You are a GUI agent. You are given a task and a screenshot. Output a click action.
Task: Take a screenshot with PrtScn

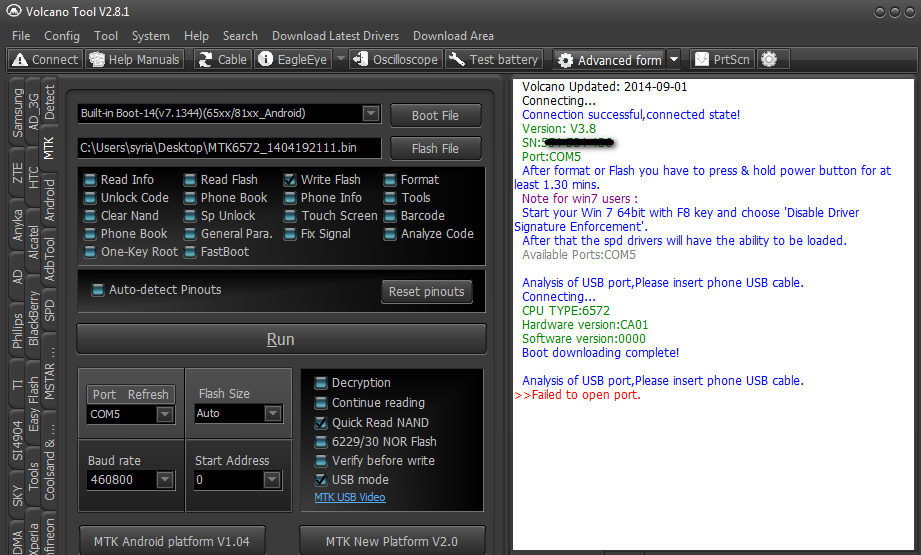pos(722,59)
